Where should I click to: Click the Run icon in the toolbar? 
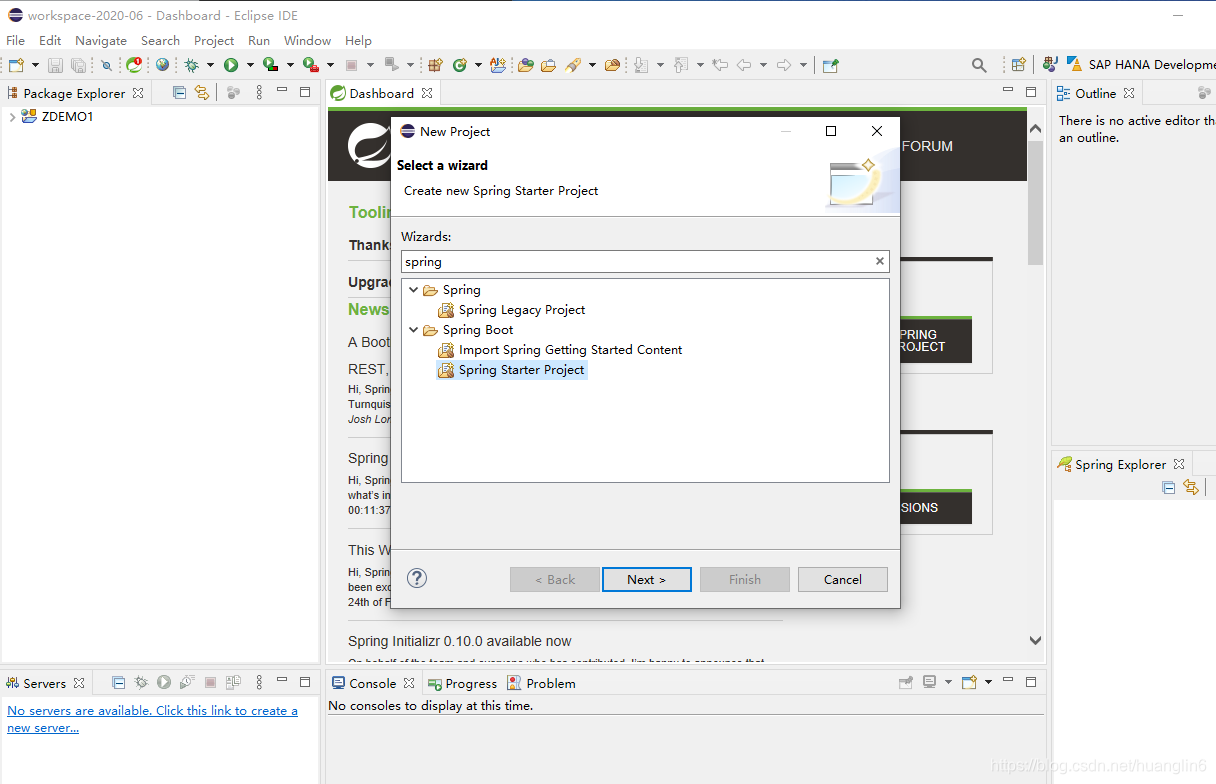click(231, 65)
